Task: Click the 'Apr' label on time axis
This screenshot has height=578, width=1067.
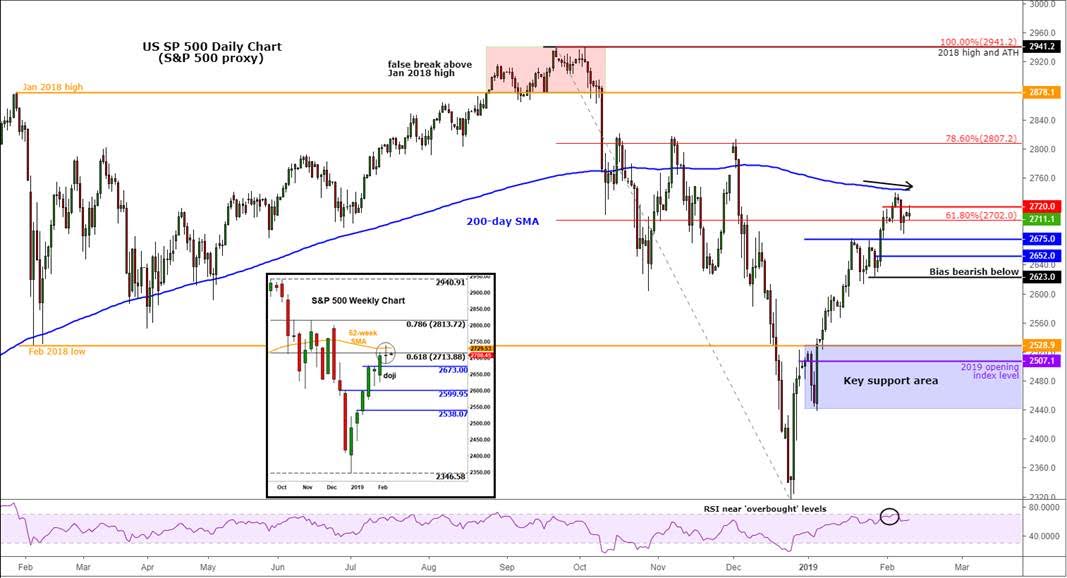Action: pyautogui.click(x=147, y=566)
